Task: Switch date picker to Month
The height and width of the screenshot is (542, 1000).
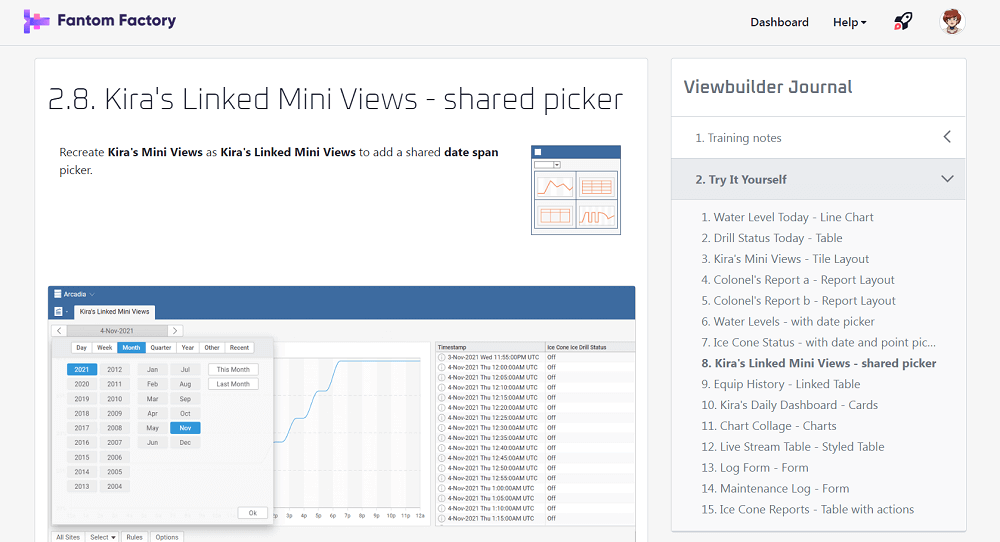Action: tap(131, 348)
